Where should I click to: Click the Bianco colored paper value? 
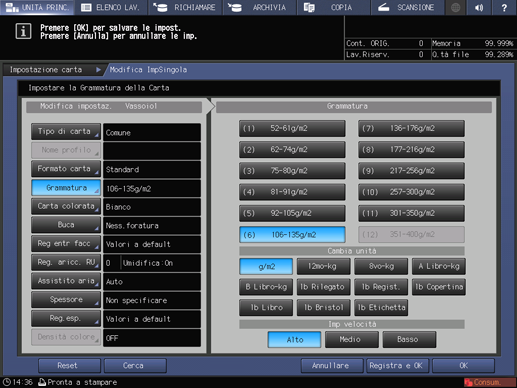tap(152, 207)
